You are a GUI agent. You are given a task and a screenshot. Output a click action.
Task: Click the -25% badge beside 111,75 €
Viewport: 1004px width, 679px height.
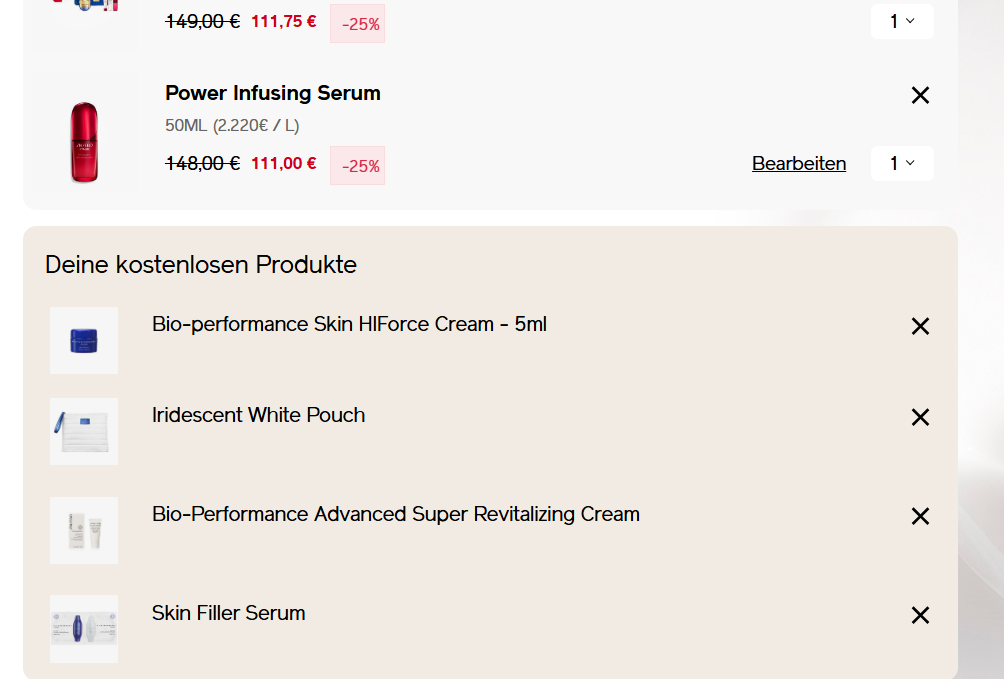pos(357,24)
